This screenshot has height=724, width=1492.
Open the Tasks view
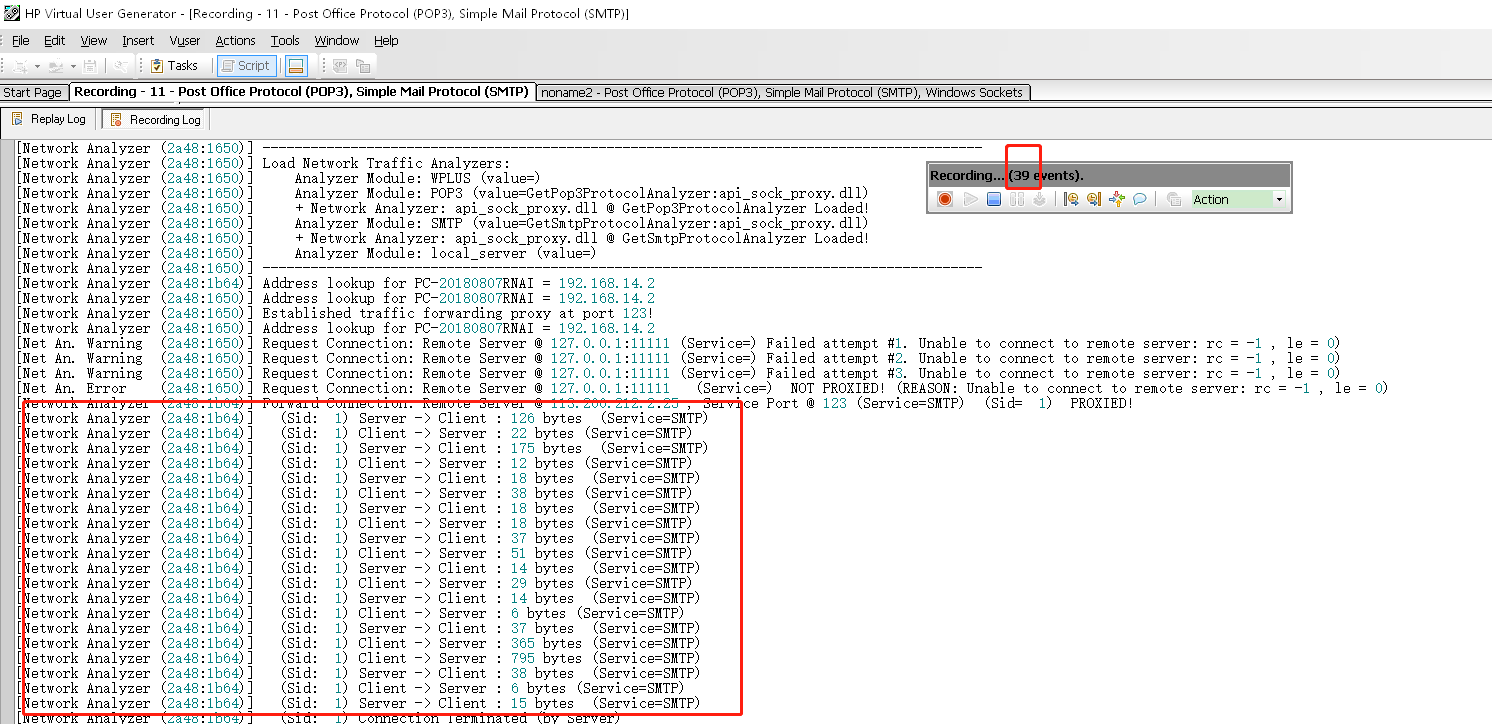(174, 66)
